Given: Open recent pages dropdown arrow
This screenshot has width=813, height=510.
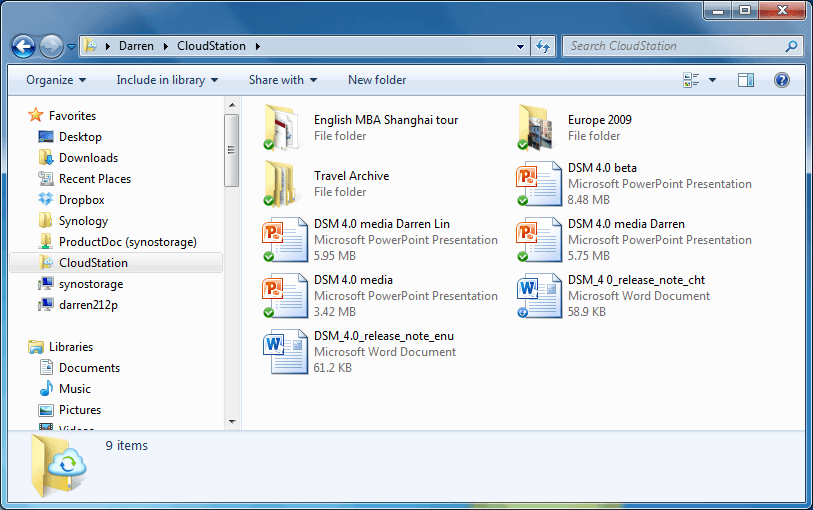Looking at the screenshot, I should 72,47.
